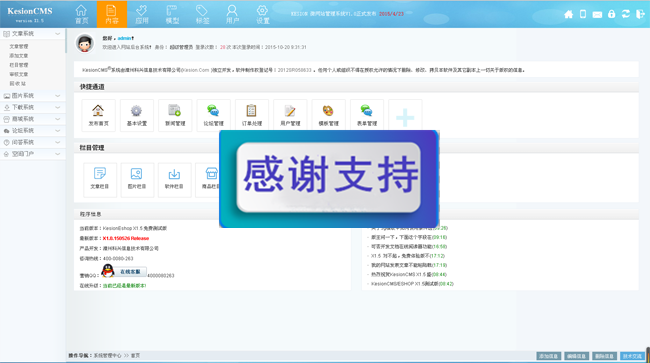Click the admin user avatar picture

pyautogui.click(x=85, y=43)
